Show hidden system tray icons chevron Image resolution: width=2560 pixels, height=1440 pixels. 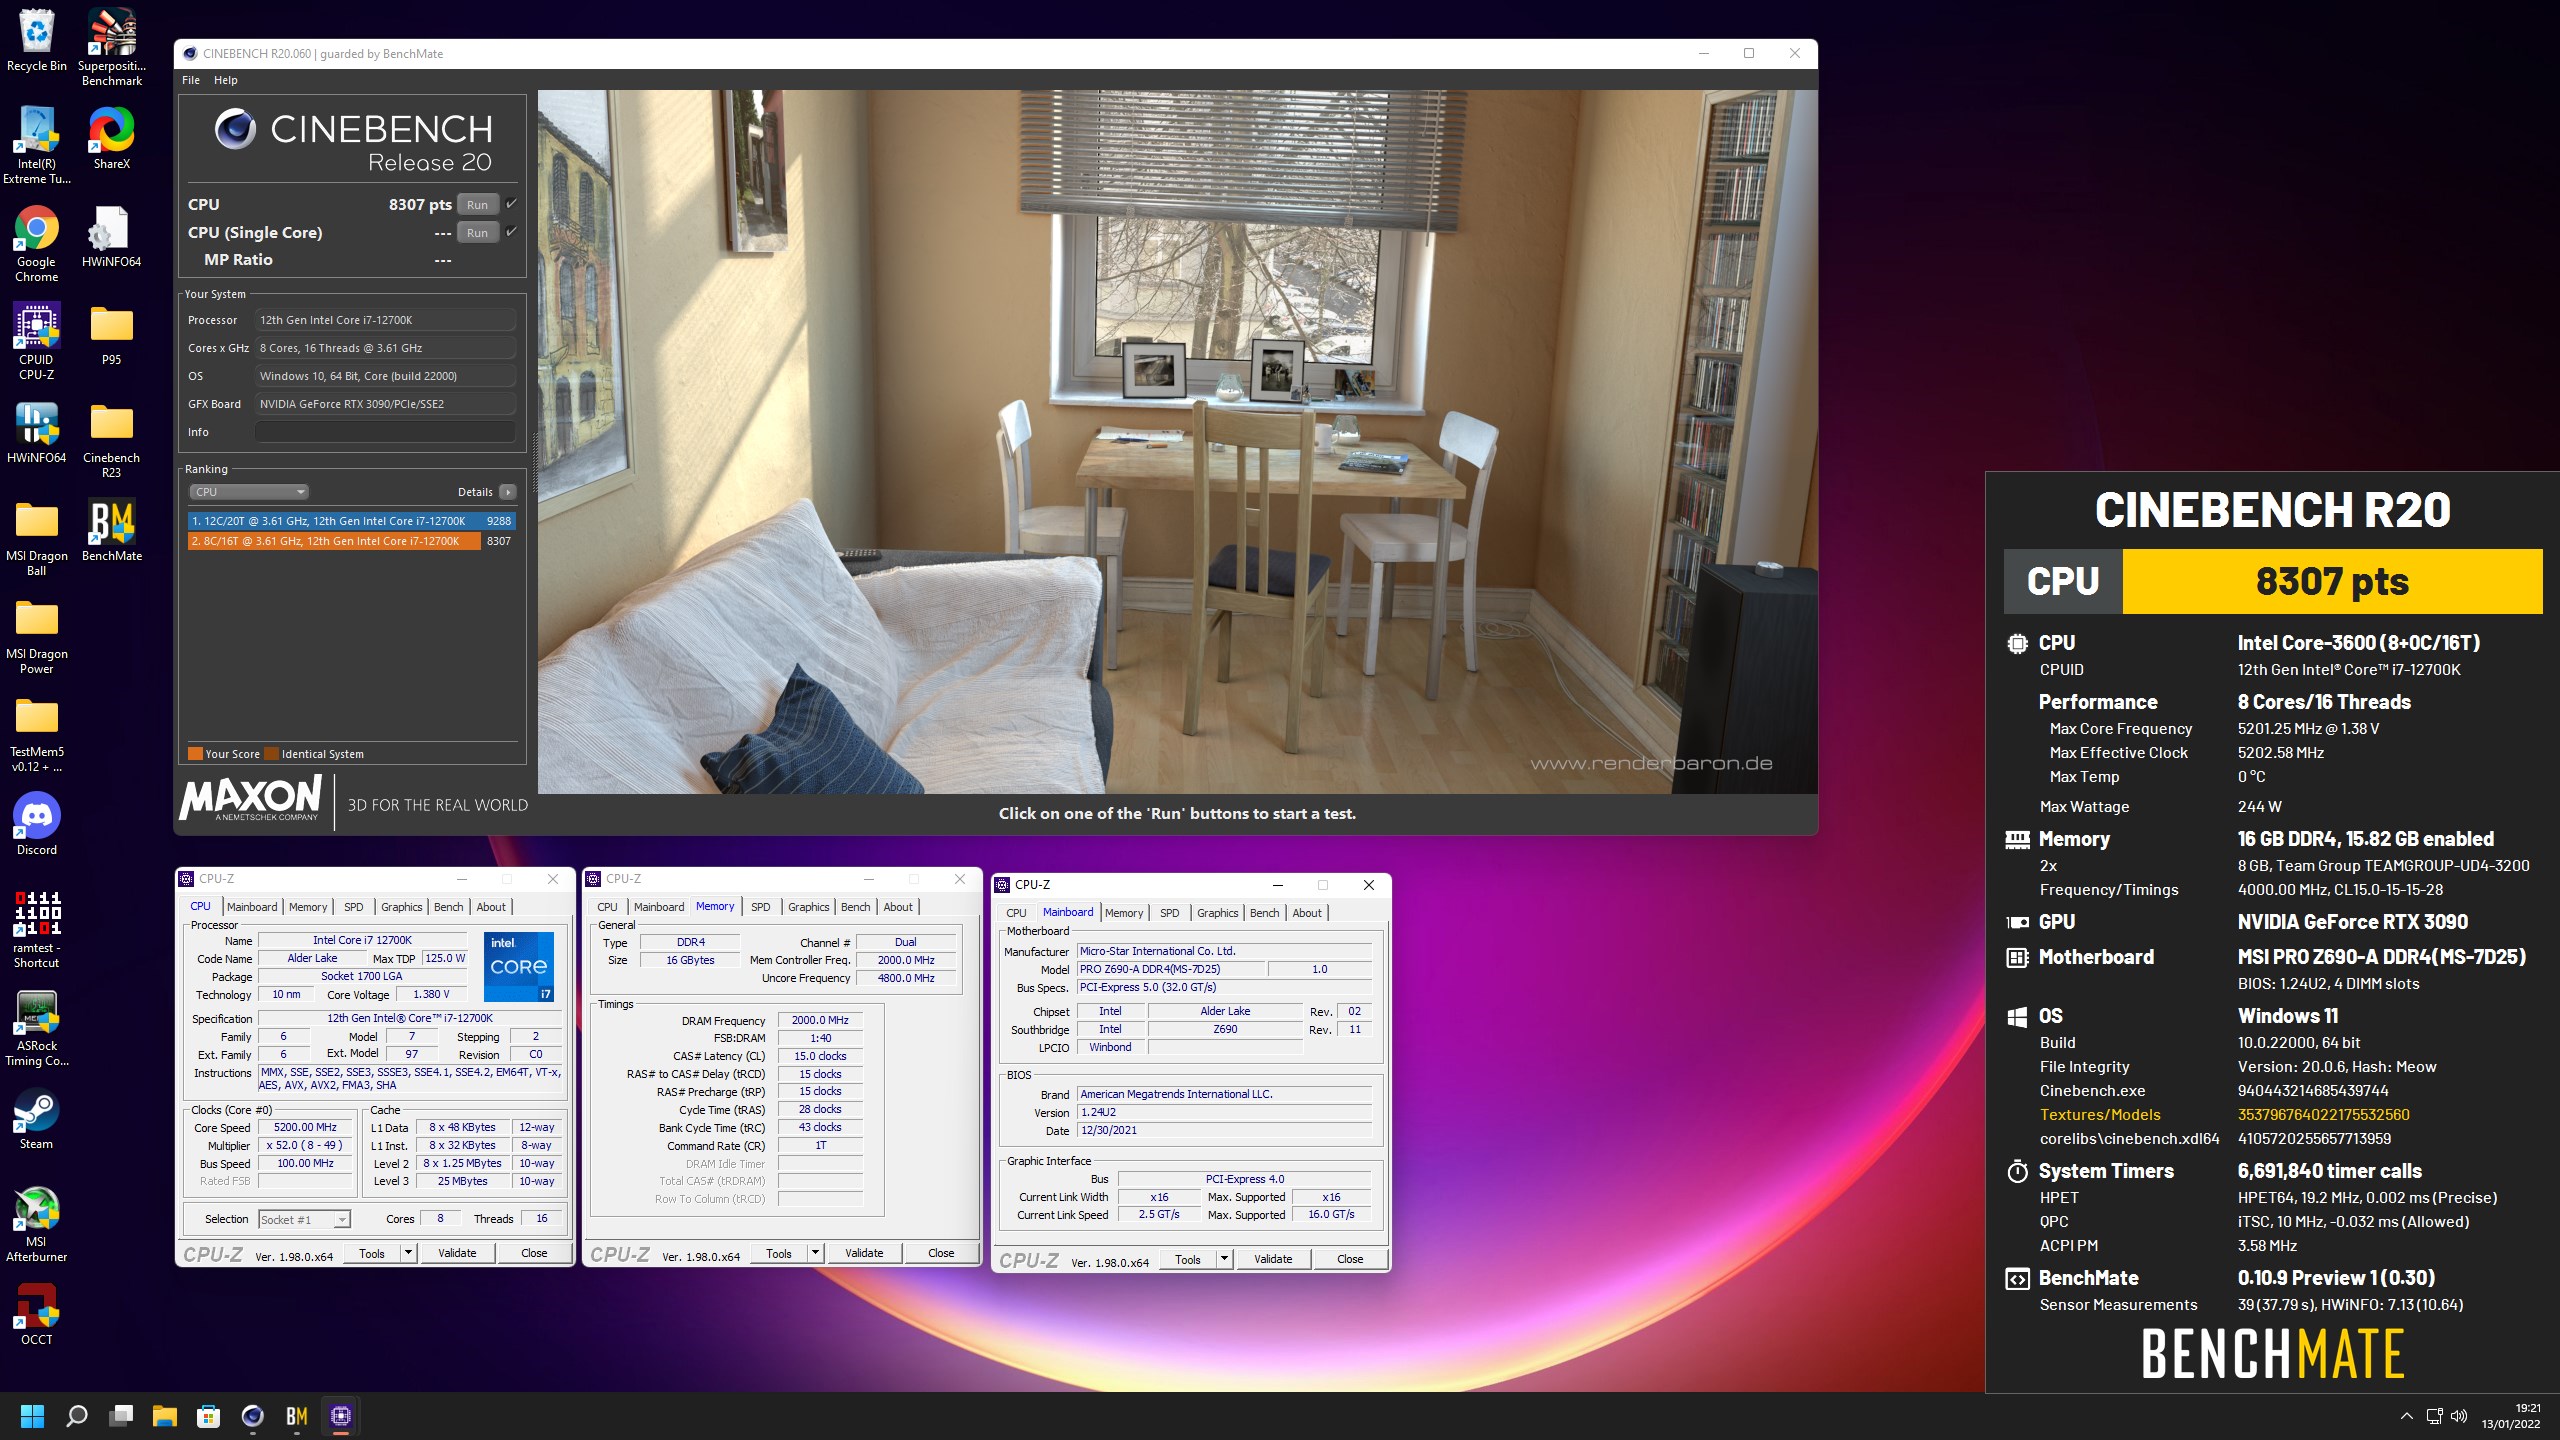[x=2406, y=1416]
